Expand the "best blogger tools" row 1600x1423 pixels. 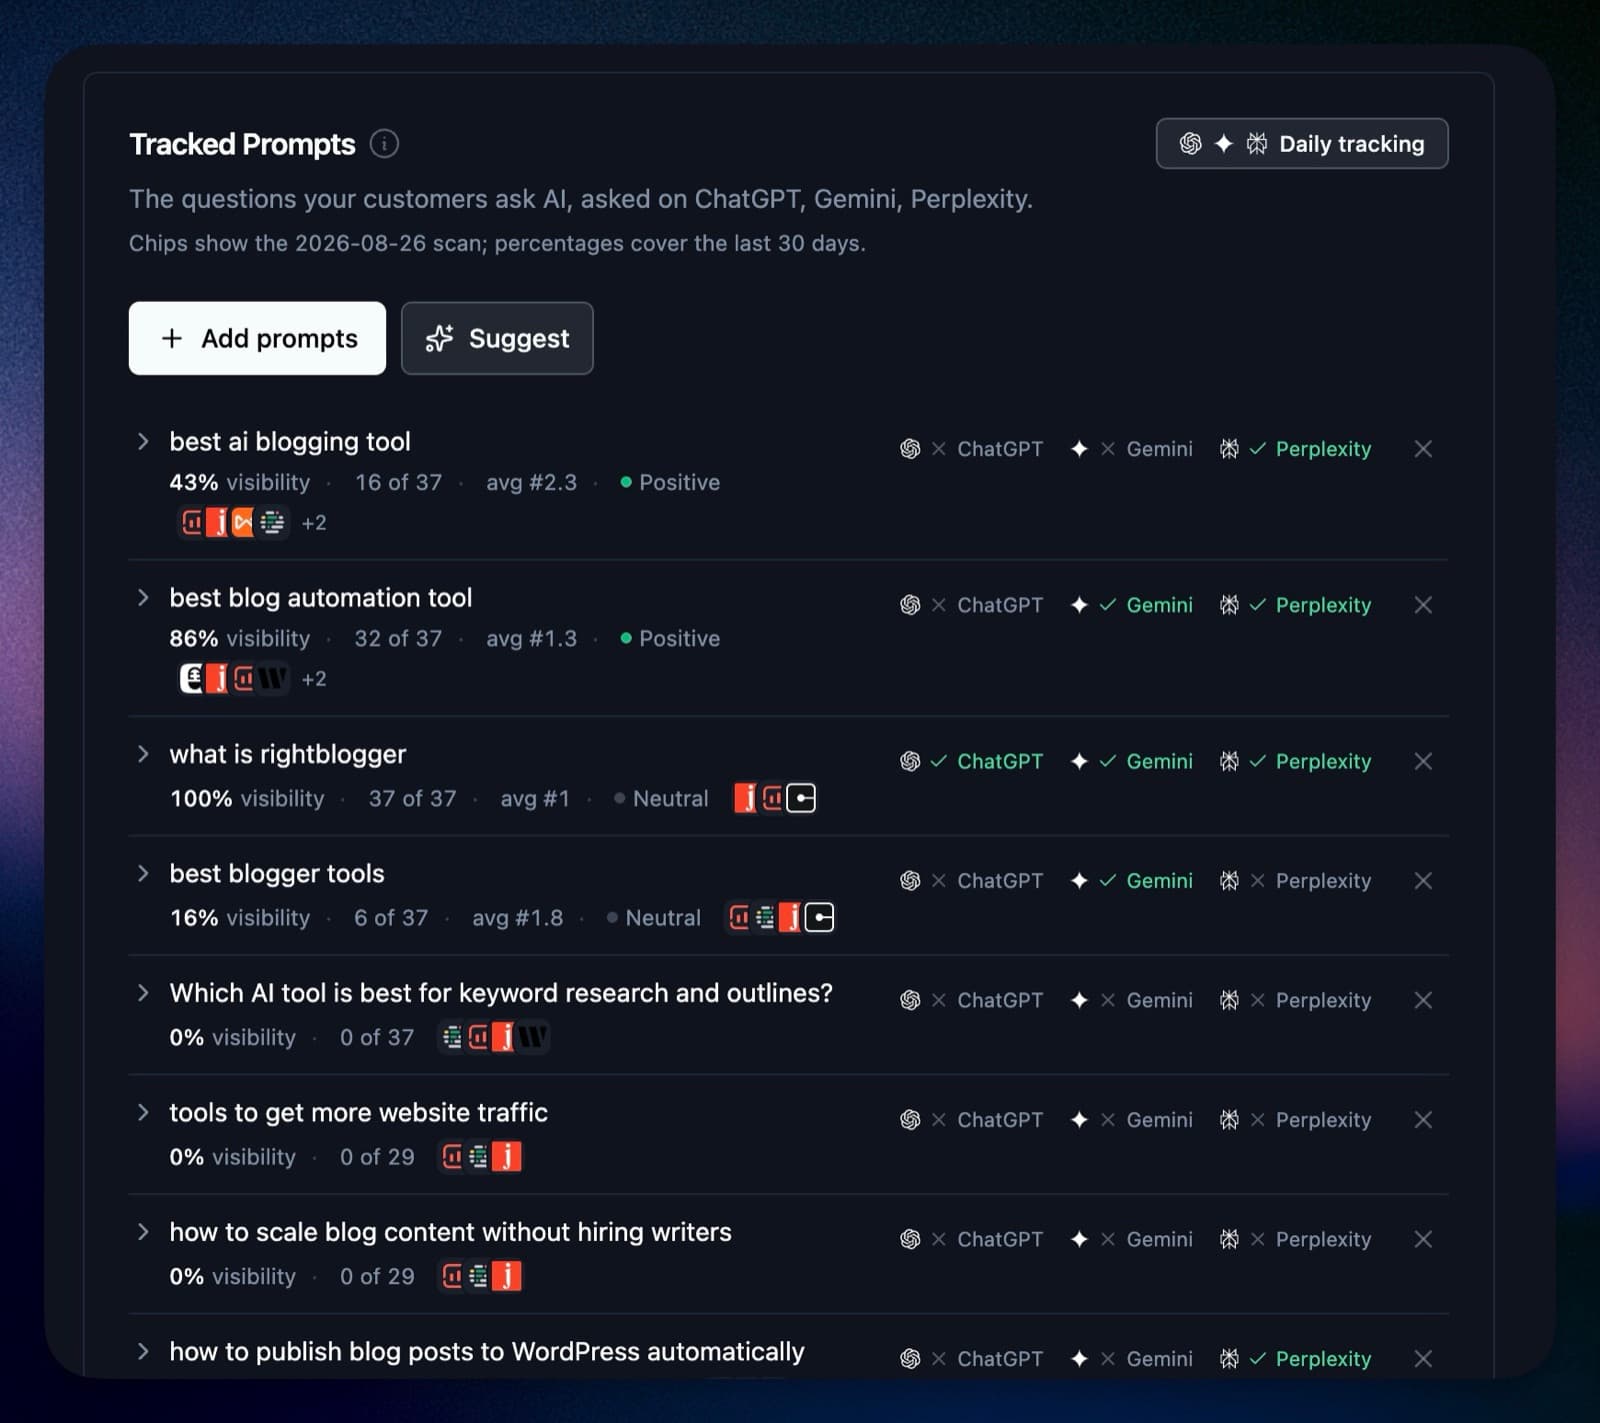coord(143,873)
